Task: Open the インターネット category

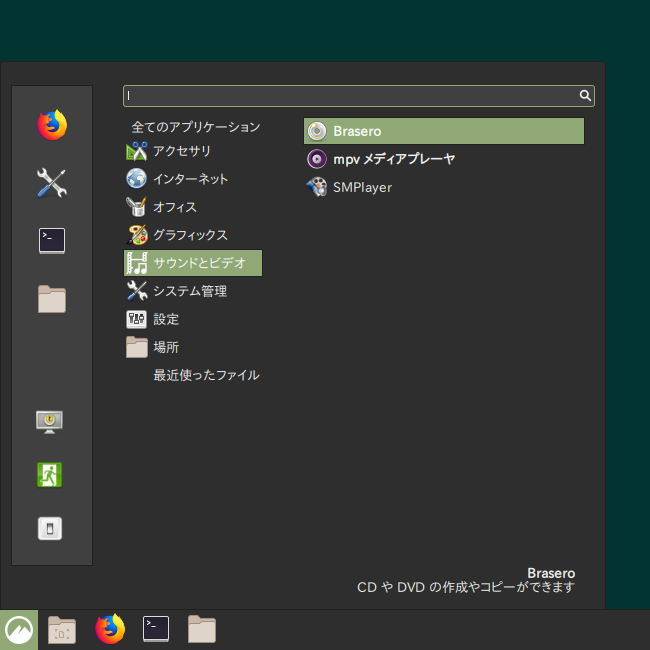Action: click(x=193, y=179)
